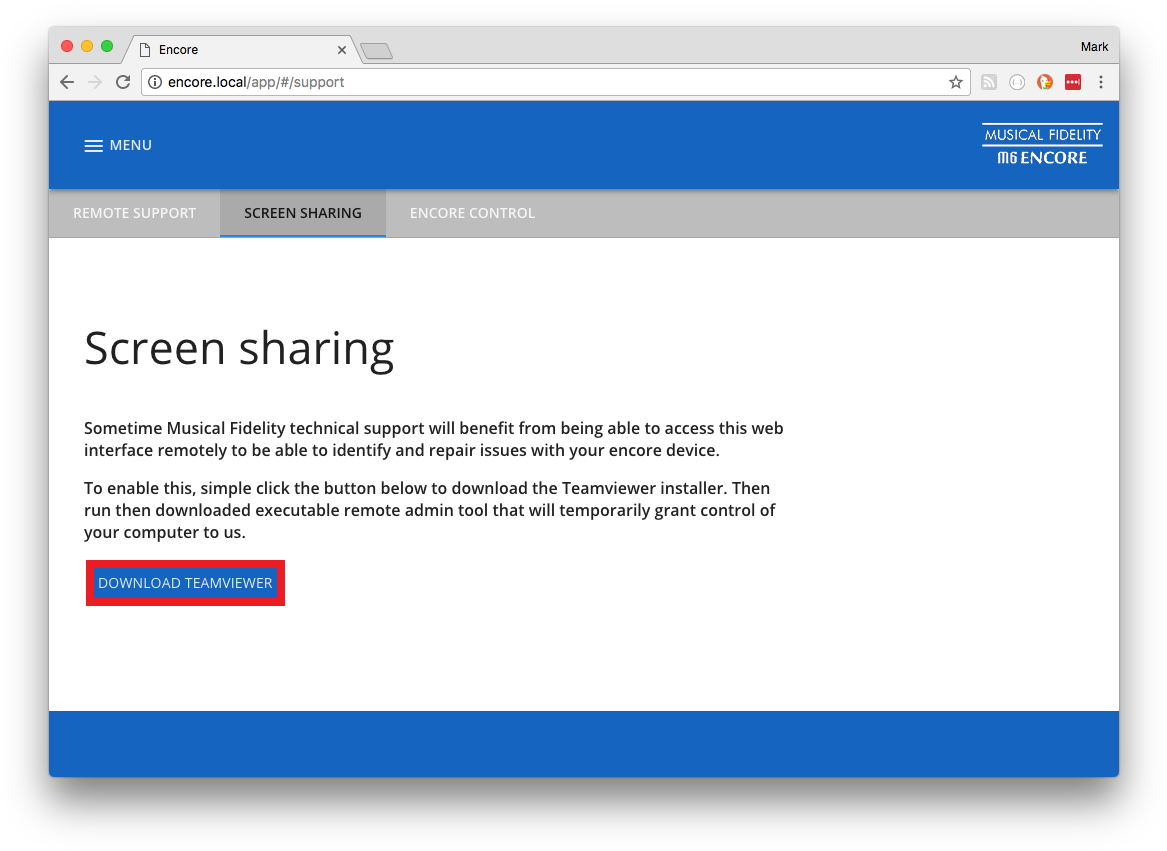Click the Musical Fidelity M6 Encore logo

coord(1041,146)
